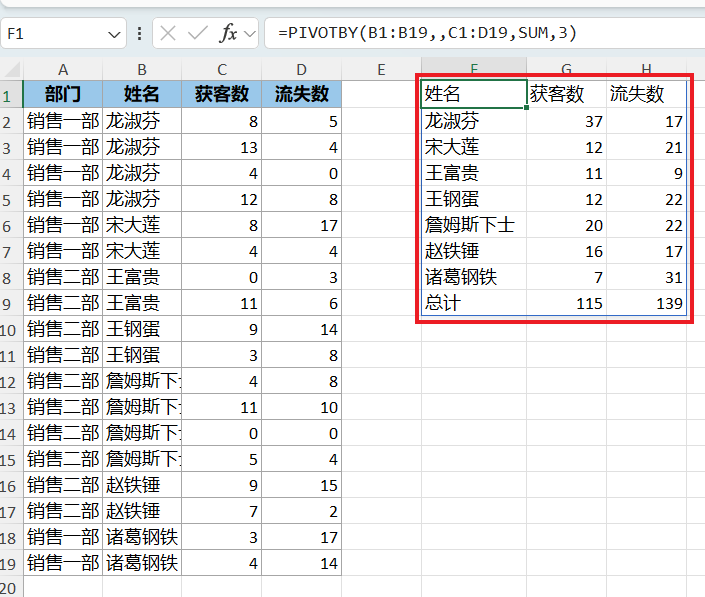Open the Name Box dropdown arrow
Image resolution: width=705 pixels, height=597 pixels.
click(114, 34)
